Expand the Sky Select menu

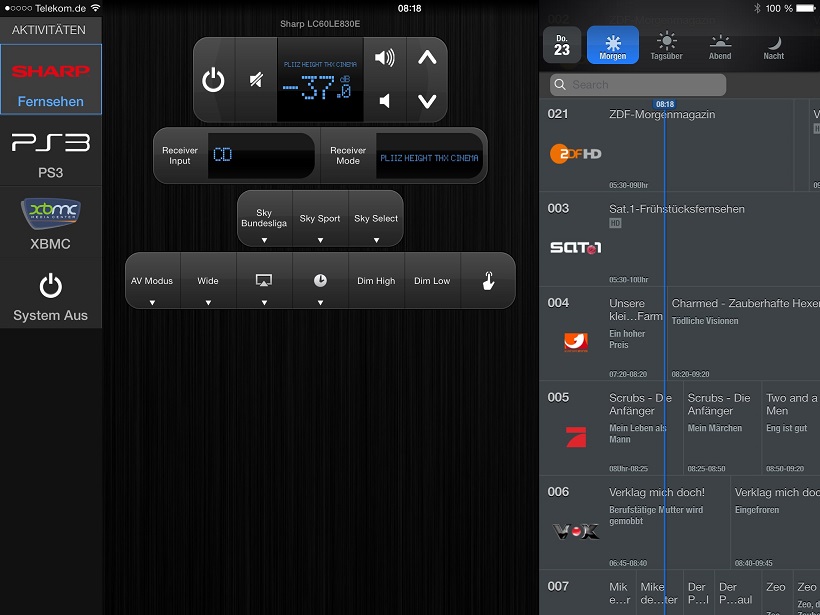(x=376, y=219)
